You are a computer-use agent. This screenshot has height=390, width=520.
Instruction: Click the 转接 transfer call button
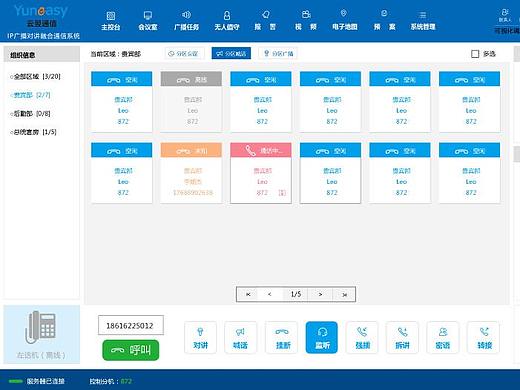pyautogui.click(x=484, y=338)
